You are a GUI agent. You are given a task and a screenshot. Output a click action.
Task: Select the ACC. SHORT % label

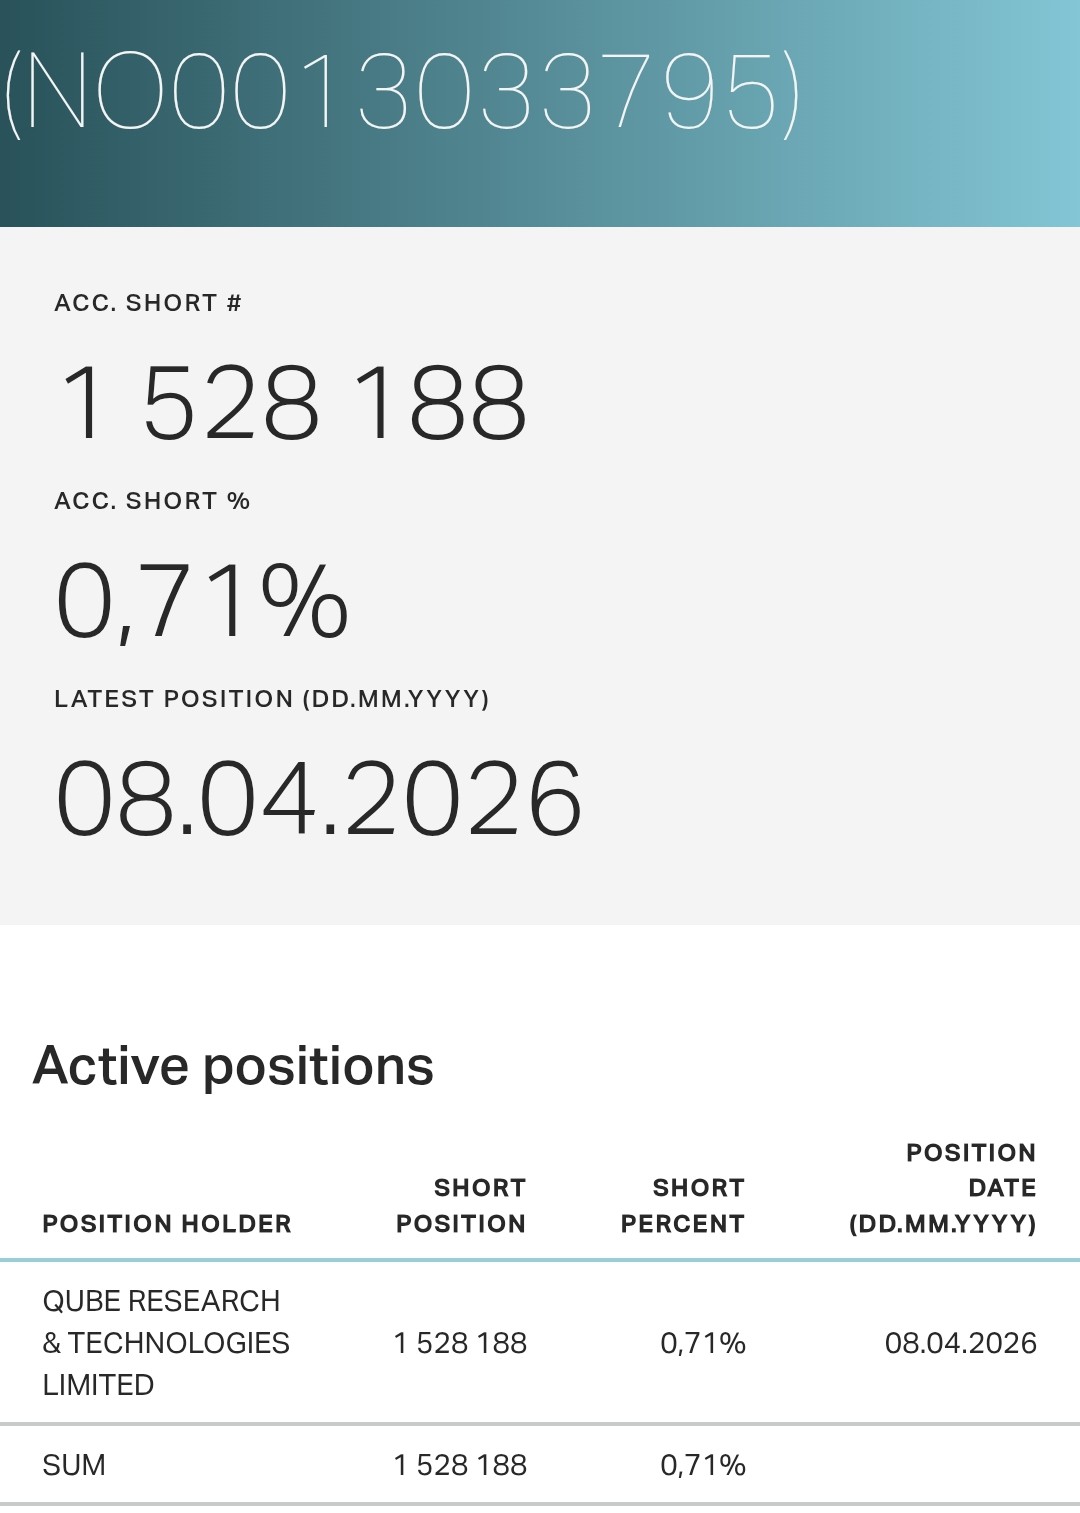pyautogui.click(x=152, y=501)
